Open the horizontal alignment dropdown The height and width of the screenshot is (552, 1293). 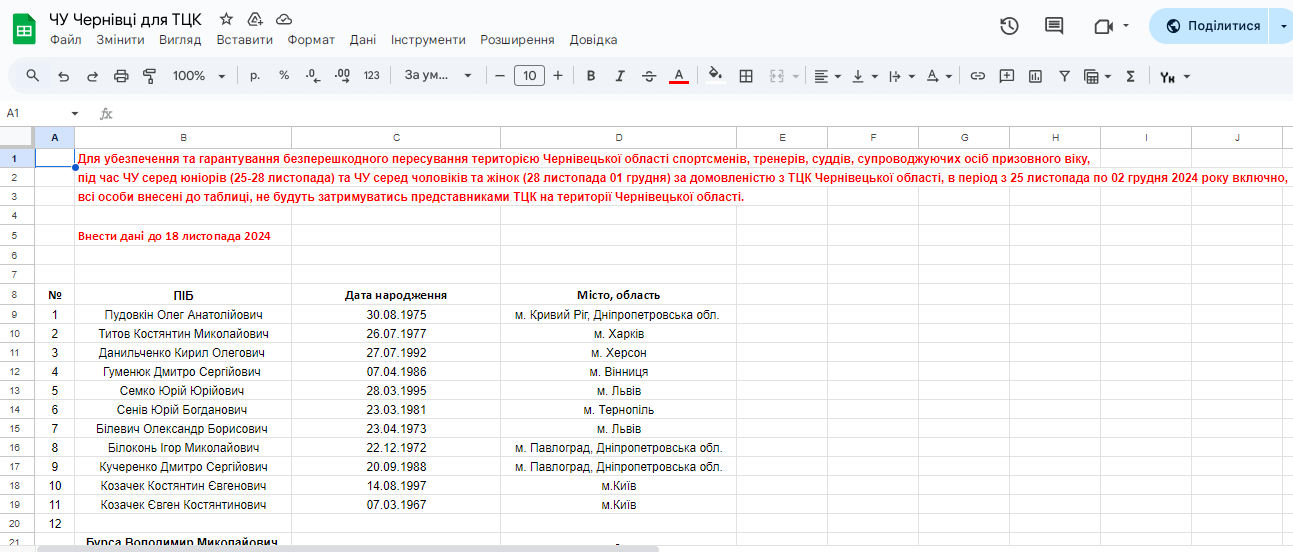coord(827,76)
